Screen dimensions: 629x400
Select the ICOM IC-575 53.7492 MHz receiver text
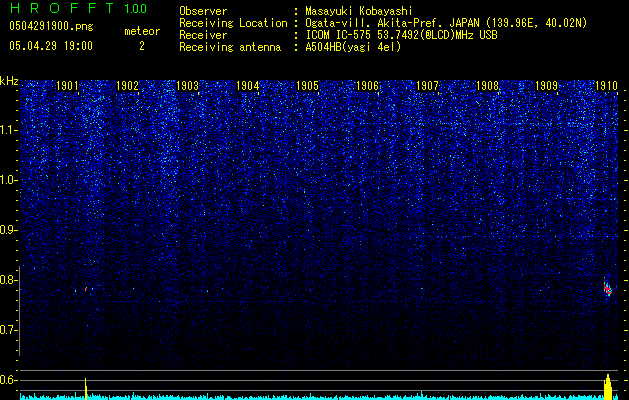[401, 35]
